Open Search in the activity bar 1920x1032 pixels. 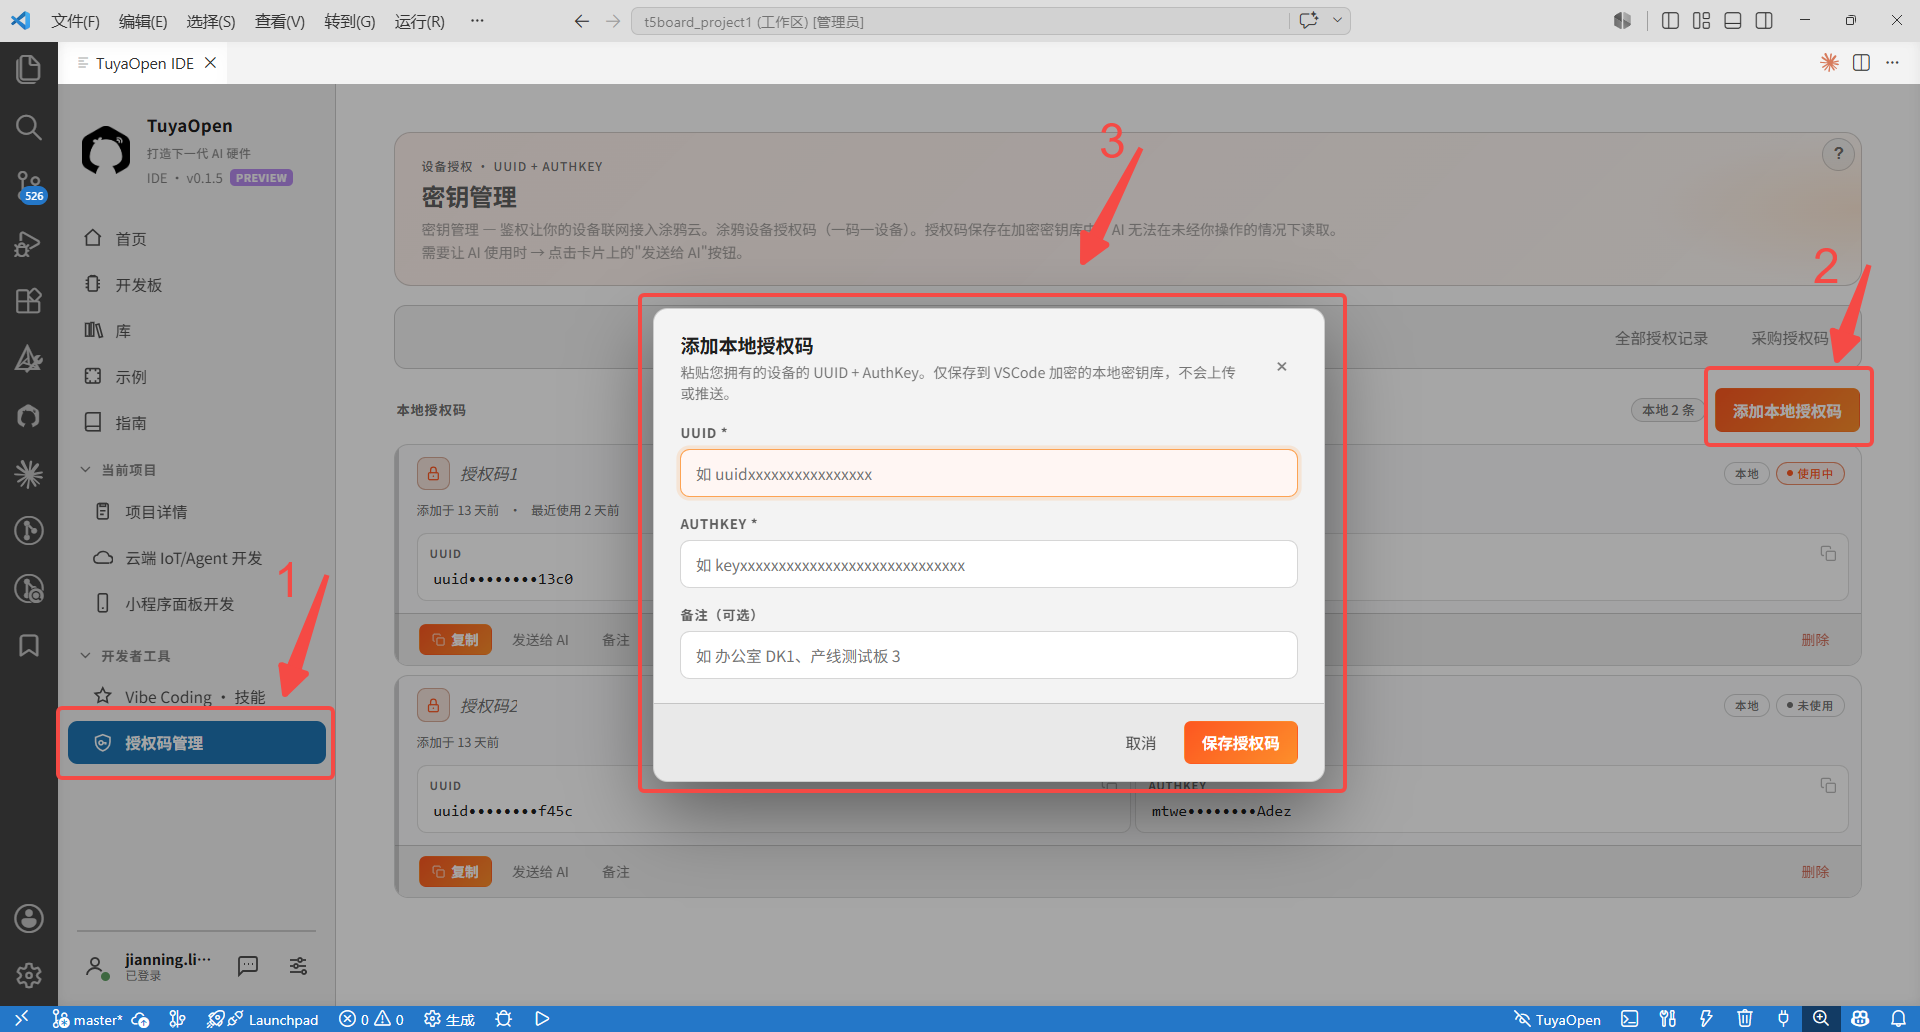coord(28,127)
